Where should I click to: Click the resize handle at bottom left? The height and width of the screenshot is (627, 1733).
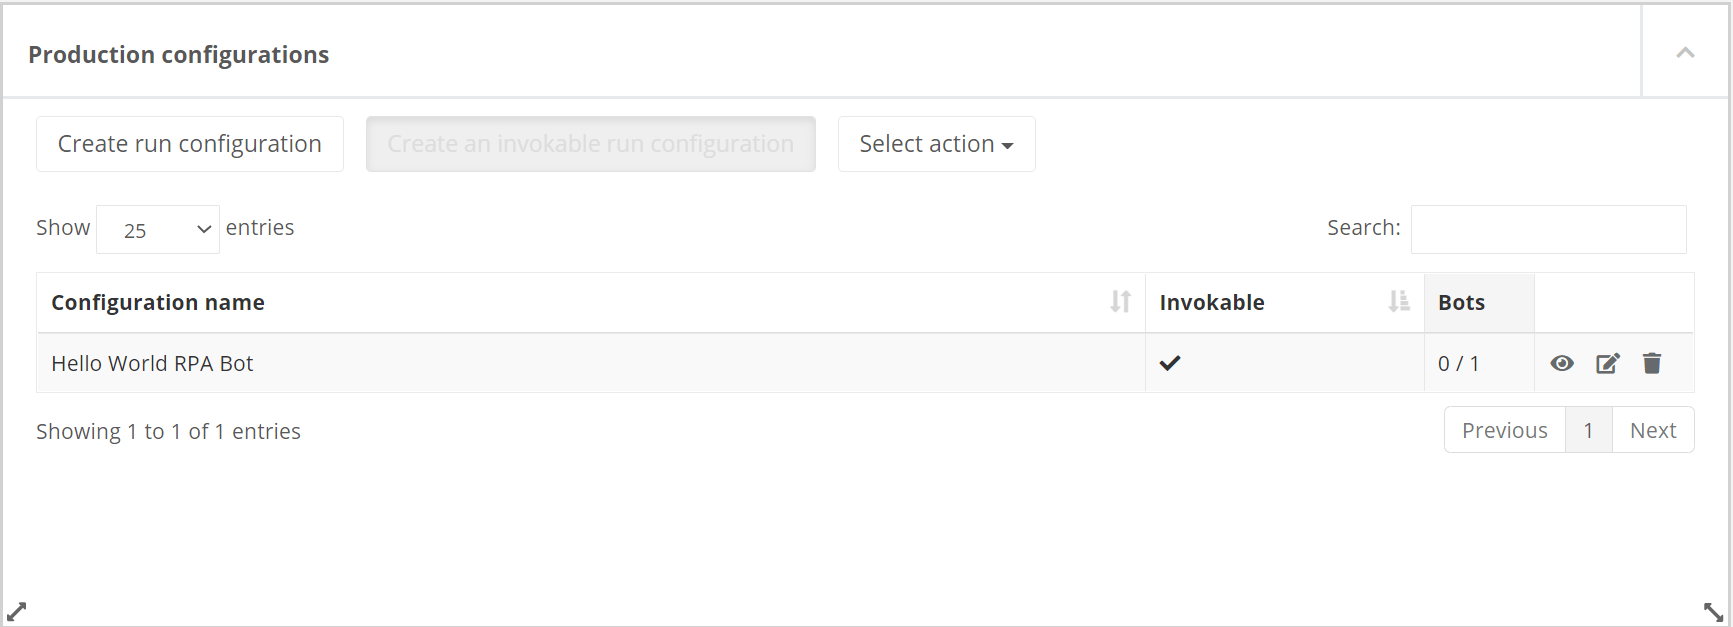[x=18, y=611]
